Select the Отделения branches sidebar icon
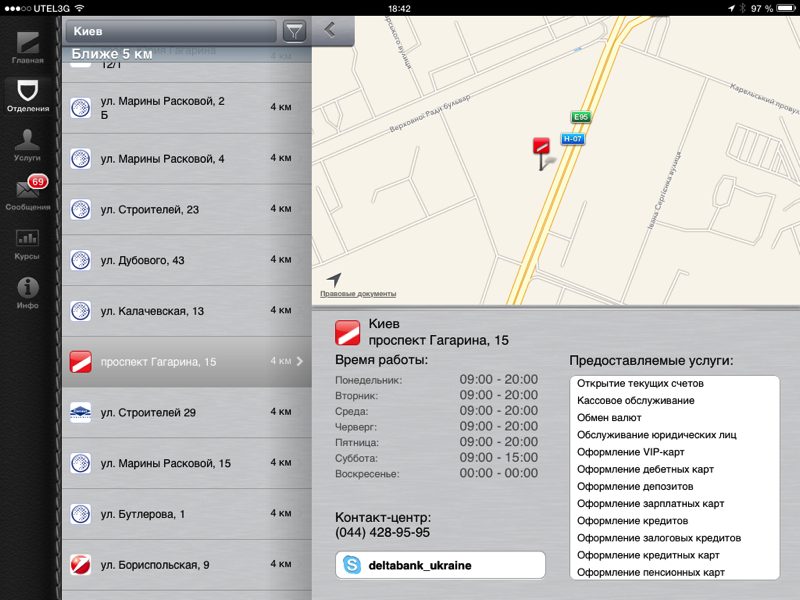Image resolution: width=800 pixels, height=600 pixels. 27,96
